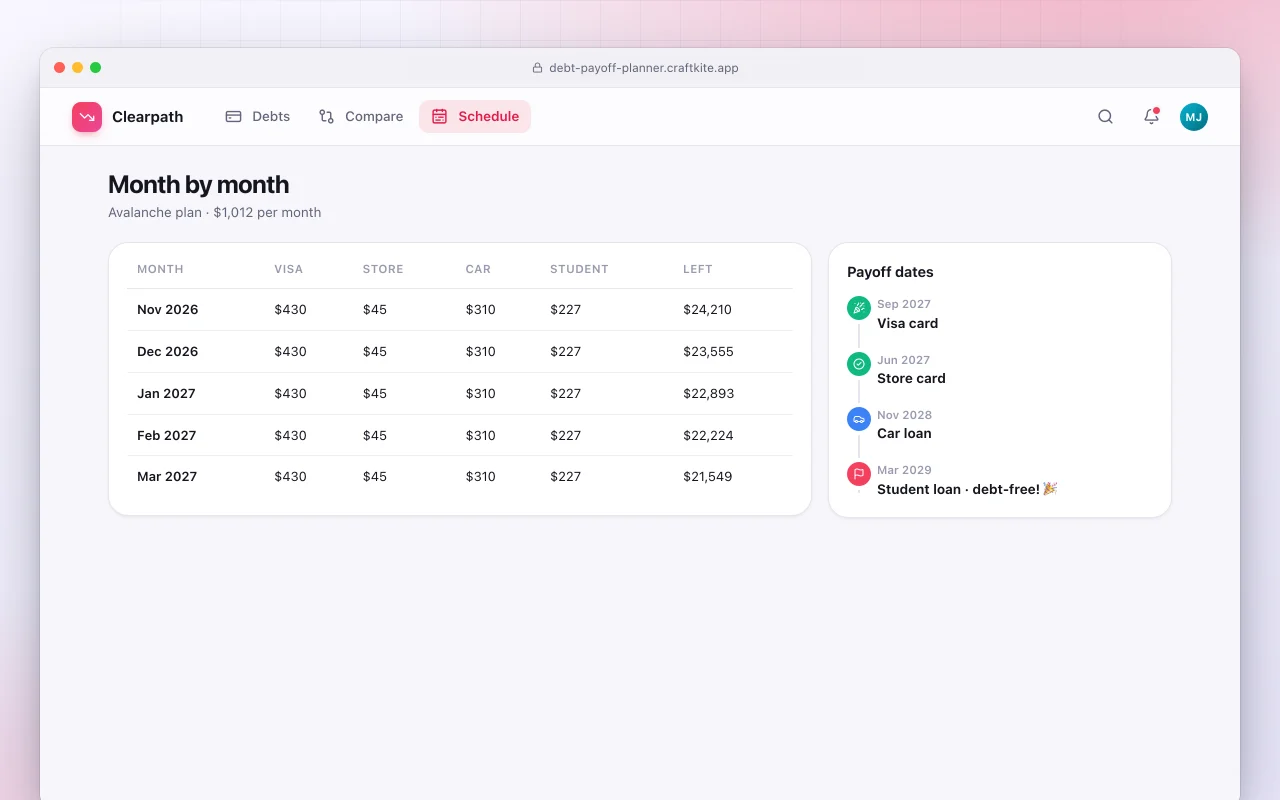Open notifications bell icon
Viewport: 1280px width, 800px height.
(x=1151, y=117)
